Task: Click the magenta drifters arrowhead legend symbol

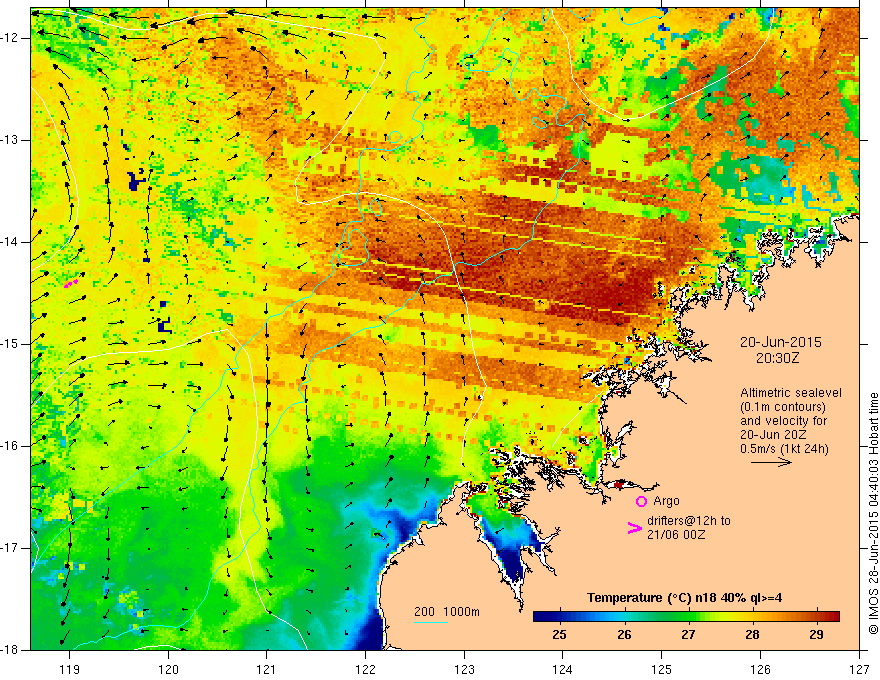Action: point(634,528)
